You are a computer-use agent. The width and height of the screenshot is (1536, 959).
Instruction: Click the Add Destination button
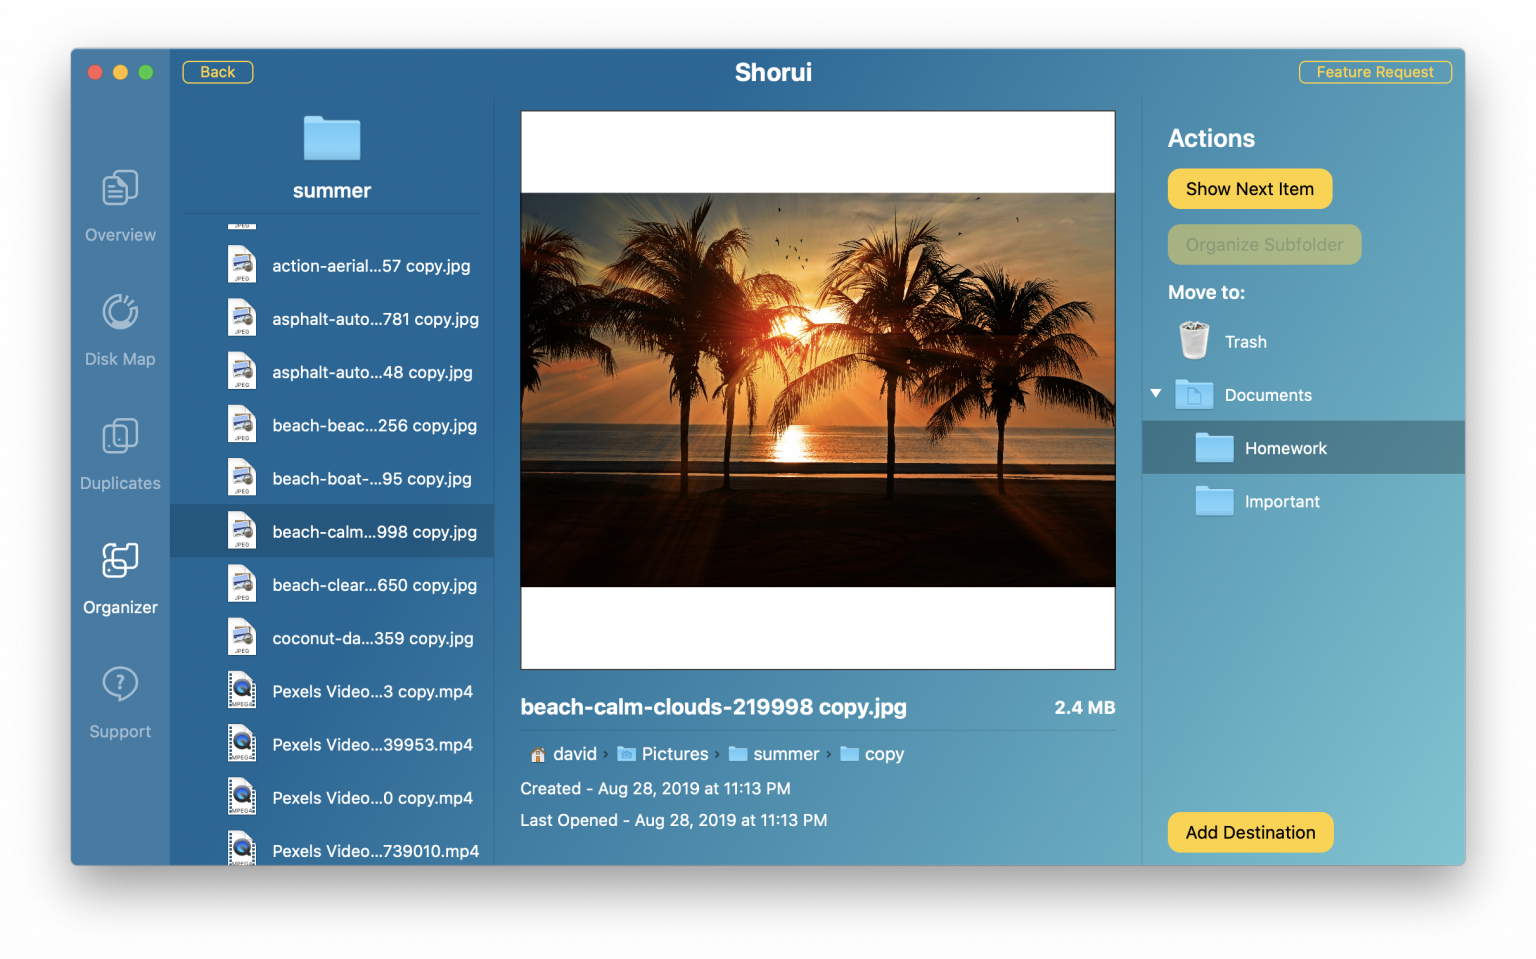pos(1250,832)
